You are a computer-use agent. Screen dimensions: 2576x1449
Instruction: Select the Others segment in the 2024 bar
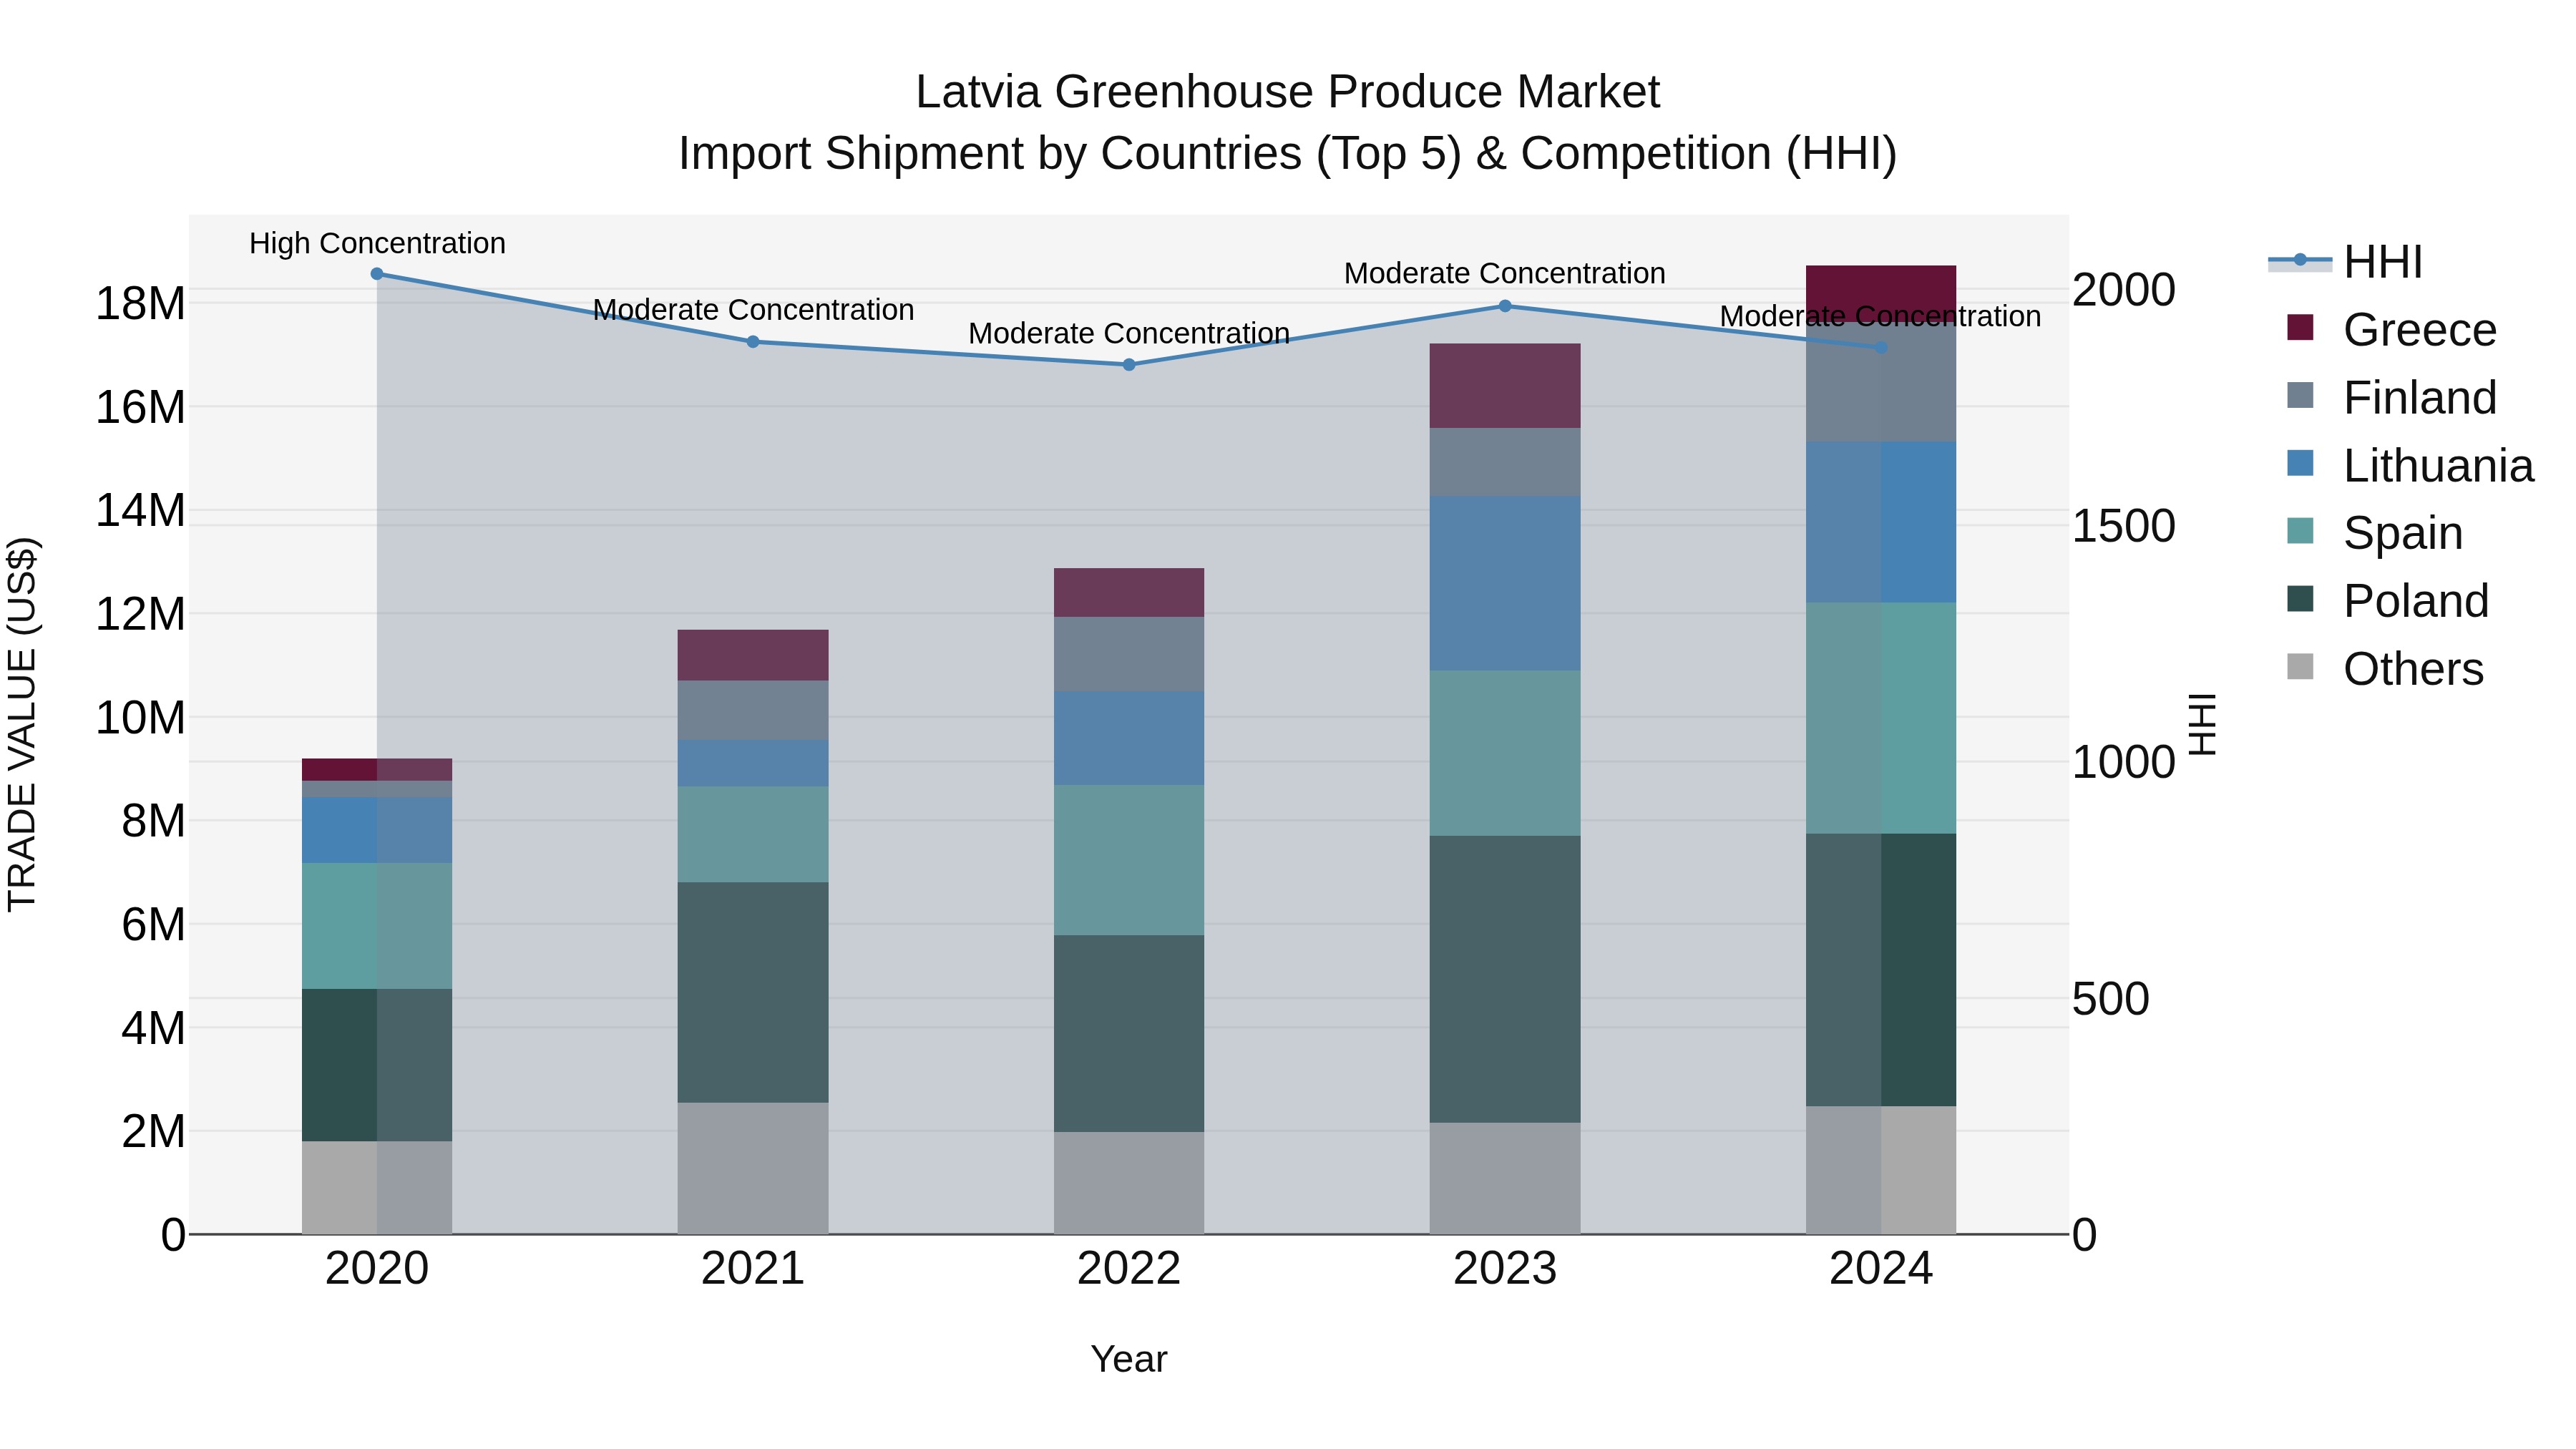click(1881, 1170)
